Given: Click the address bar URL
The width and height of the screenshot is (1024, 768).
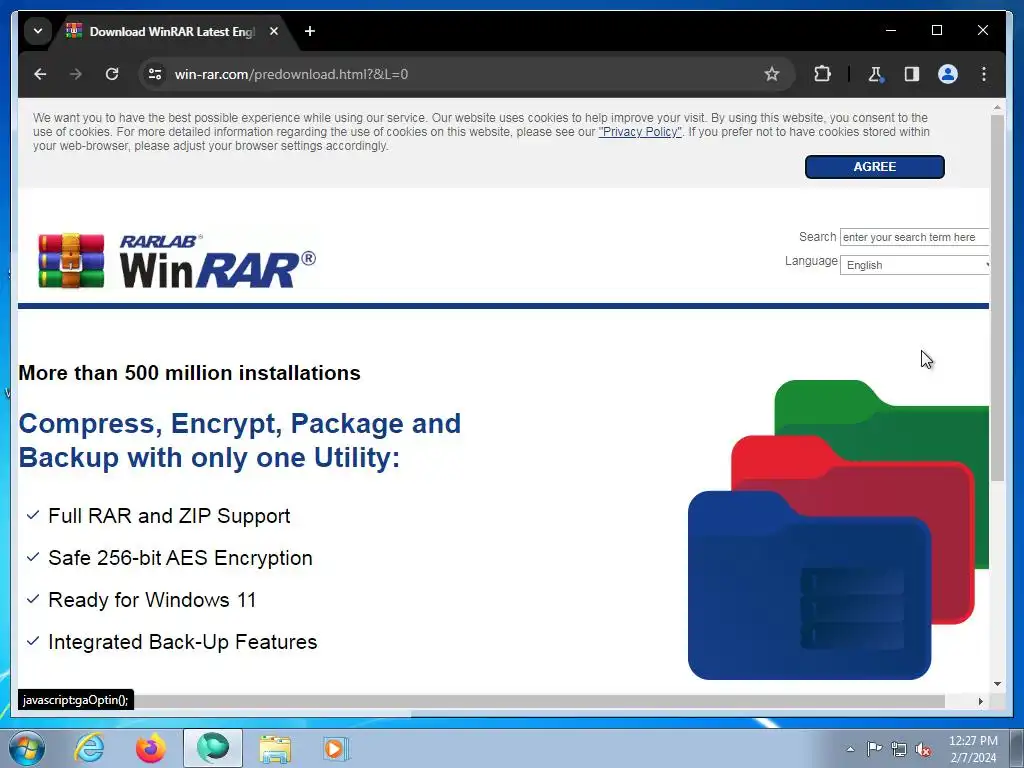Looking at the screenshot, I should point(291,74).
